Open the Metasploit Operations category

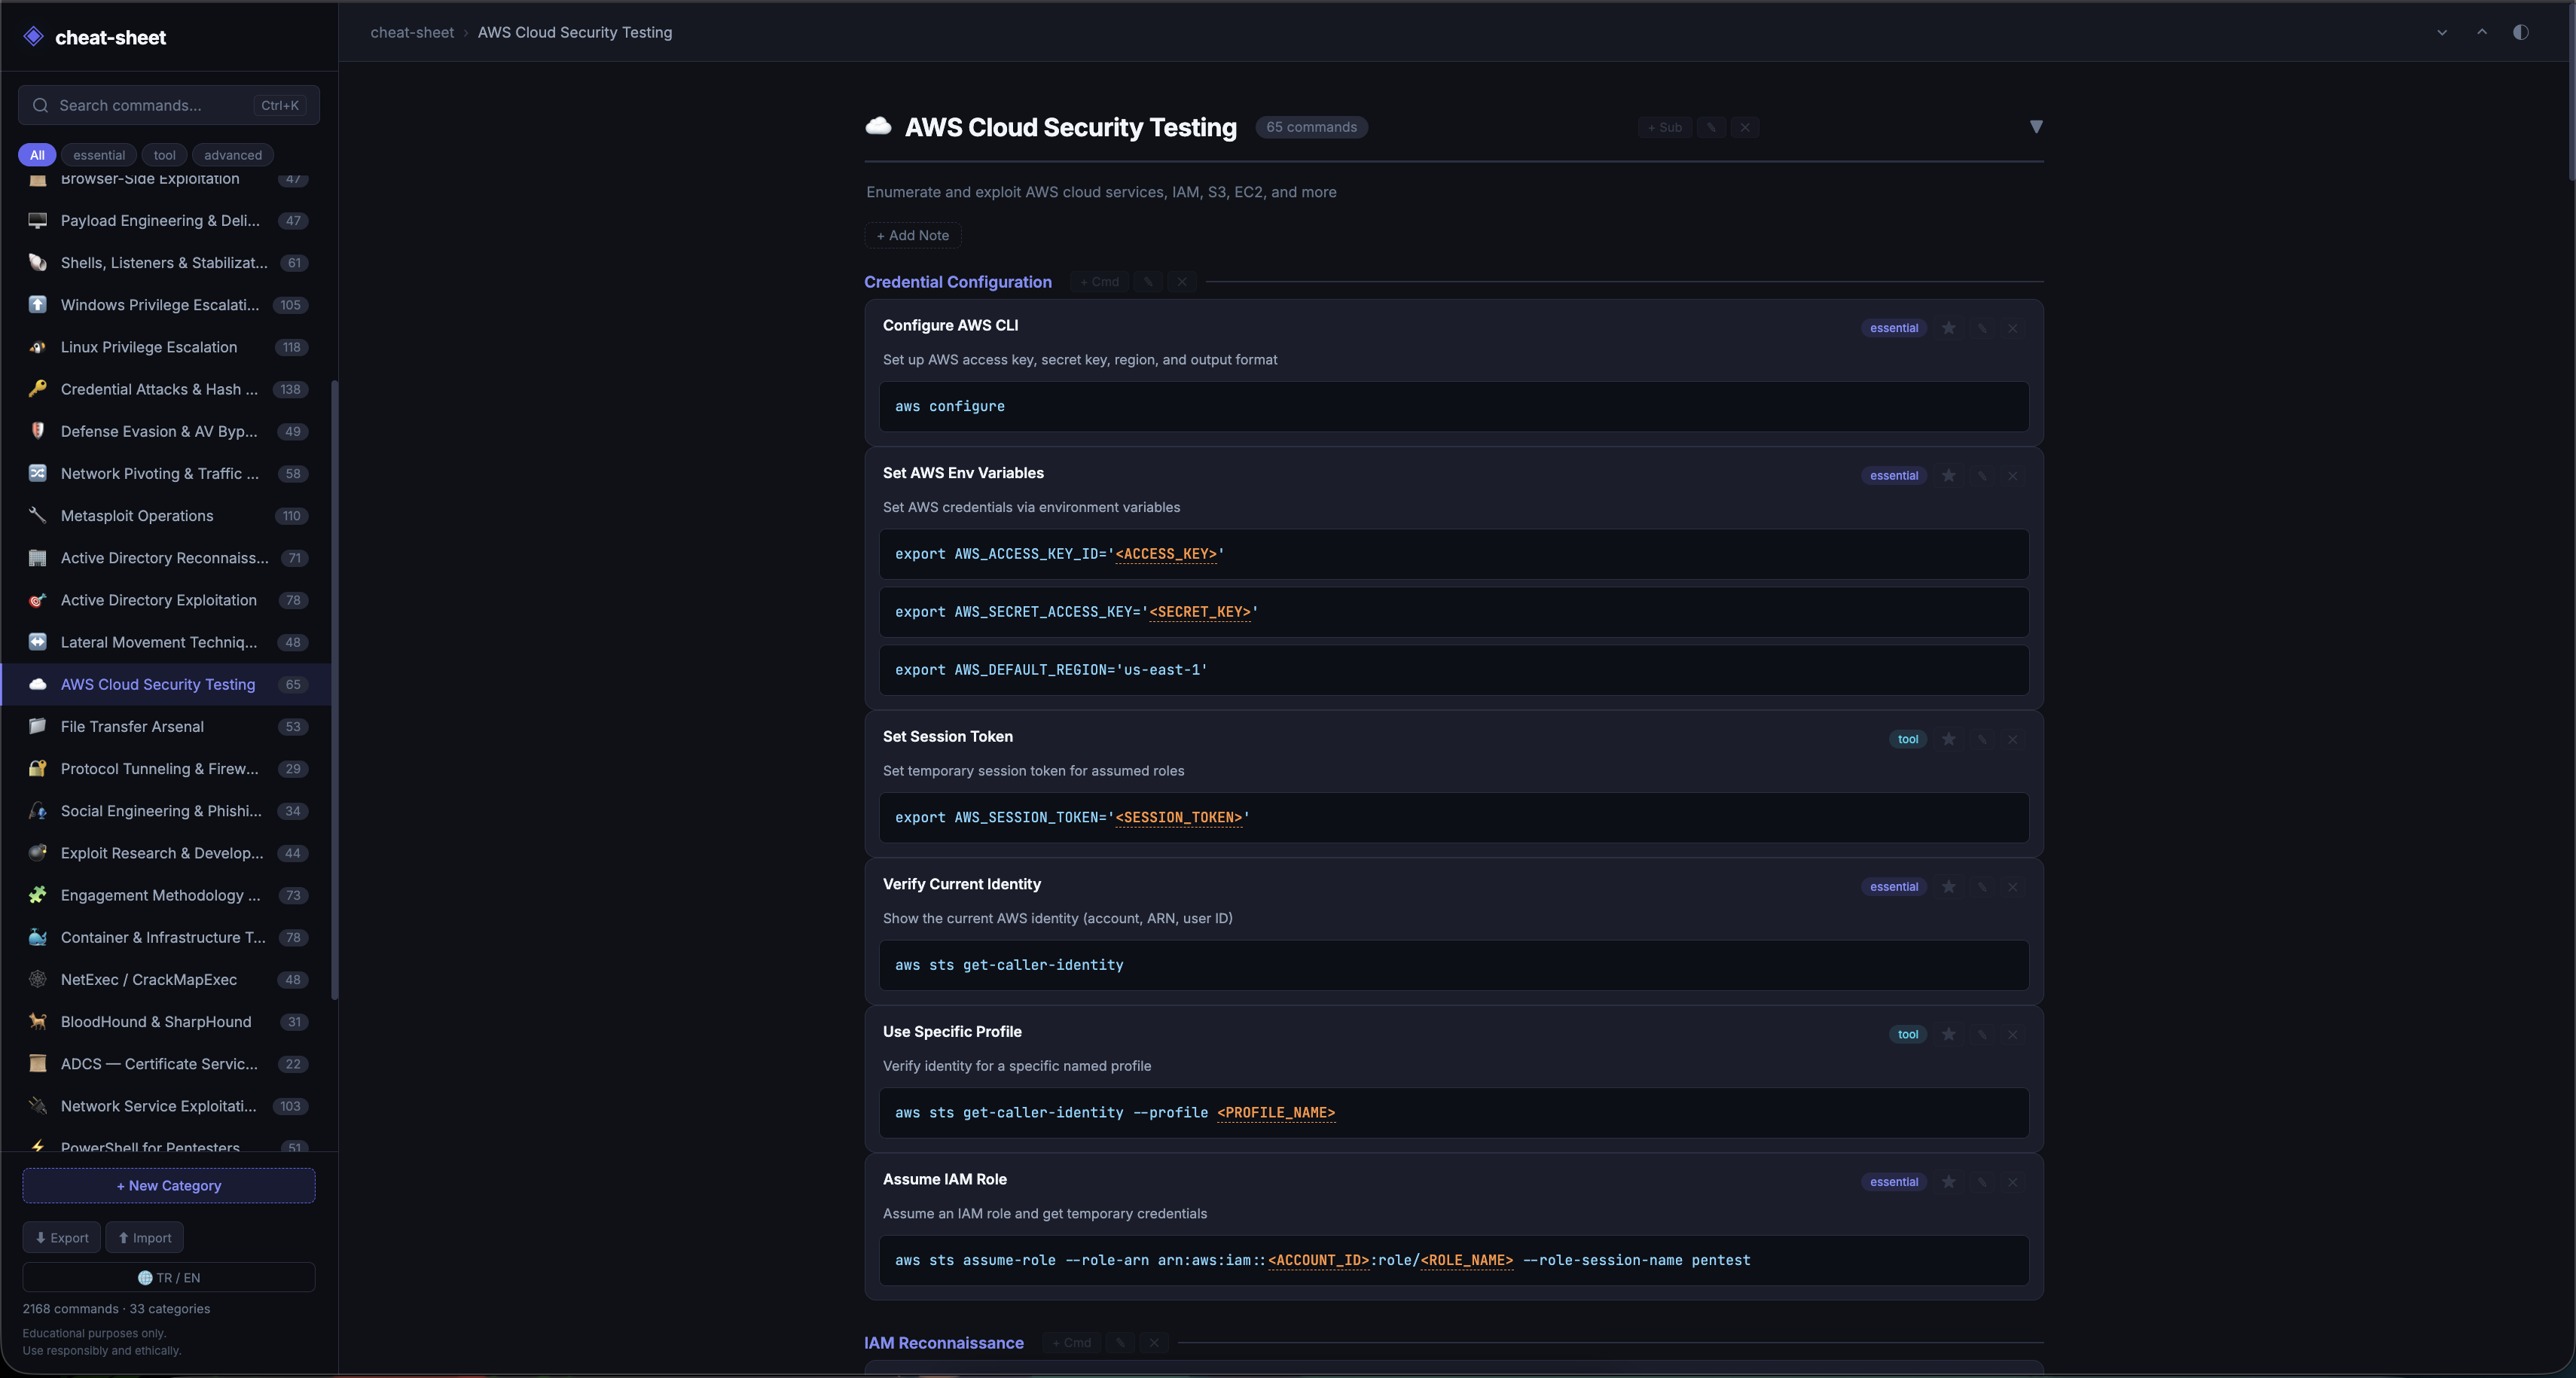[166, 516]
